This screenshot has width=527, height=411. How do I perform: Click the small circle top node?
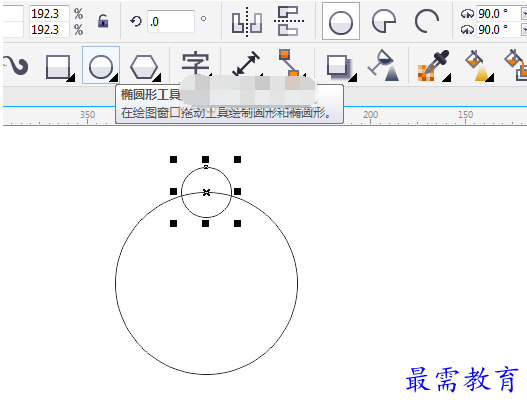[x=206, y=167]
